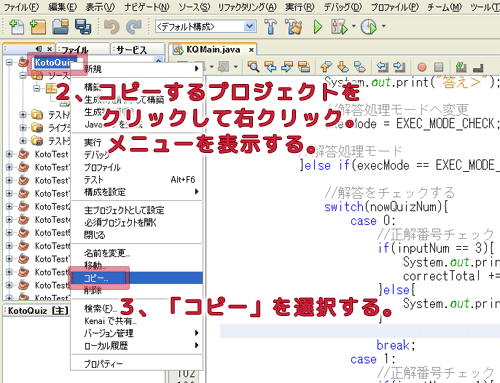Click the switch(nowQuizNum){ code line
Viewport: 500px width, 383px height.
[x=386, y=207]
